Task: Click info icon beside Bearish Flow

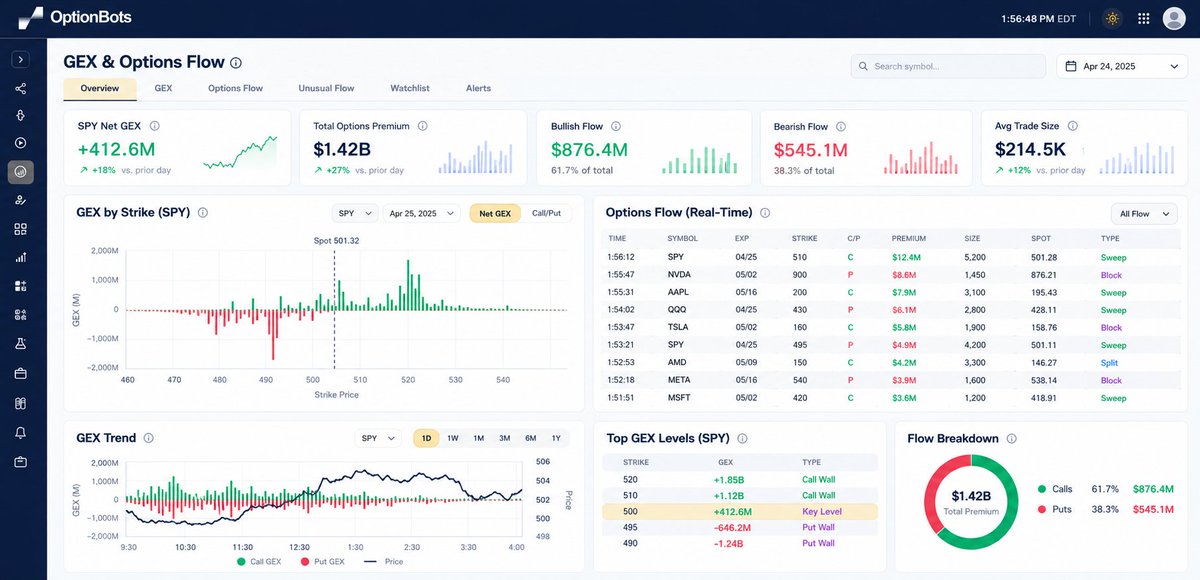Action: click(840, 127)
